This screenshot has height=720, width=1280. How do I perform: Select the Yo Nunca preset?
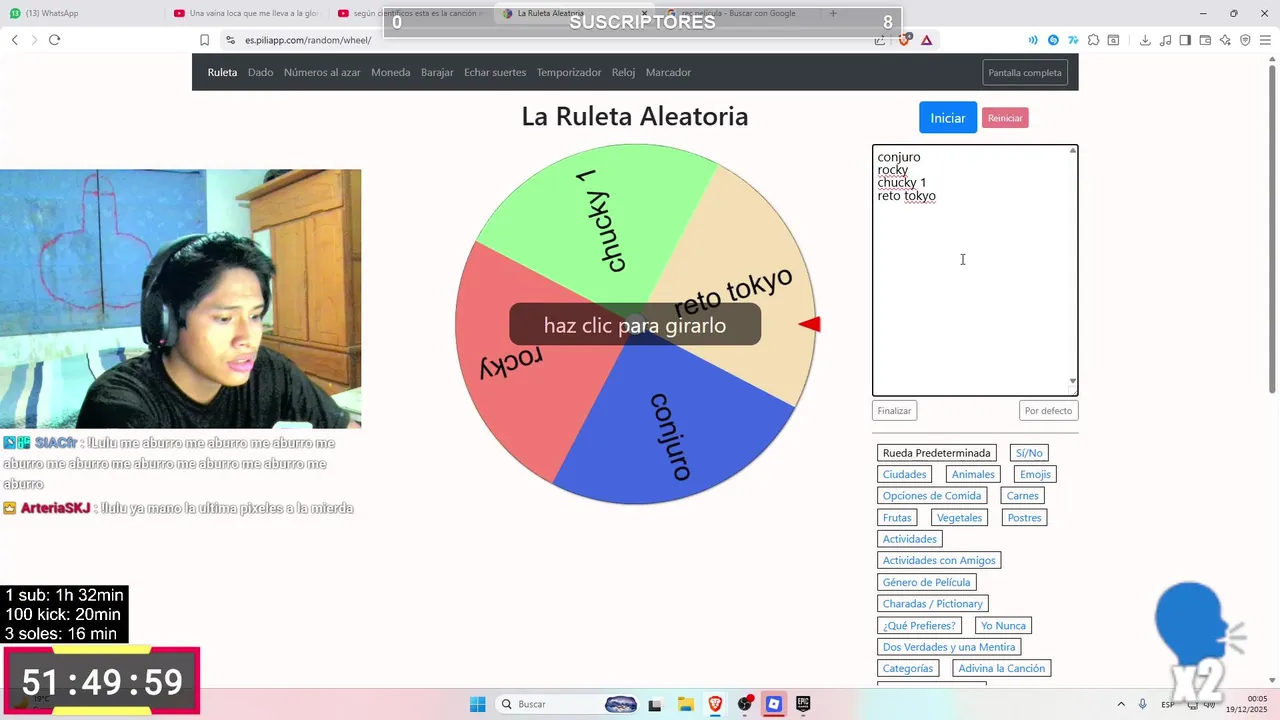click(1003, 625)
